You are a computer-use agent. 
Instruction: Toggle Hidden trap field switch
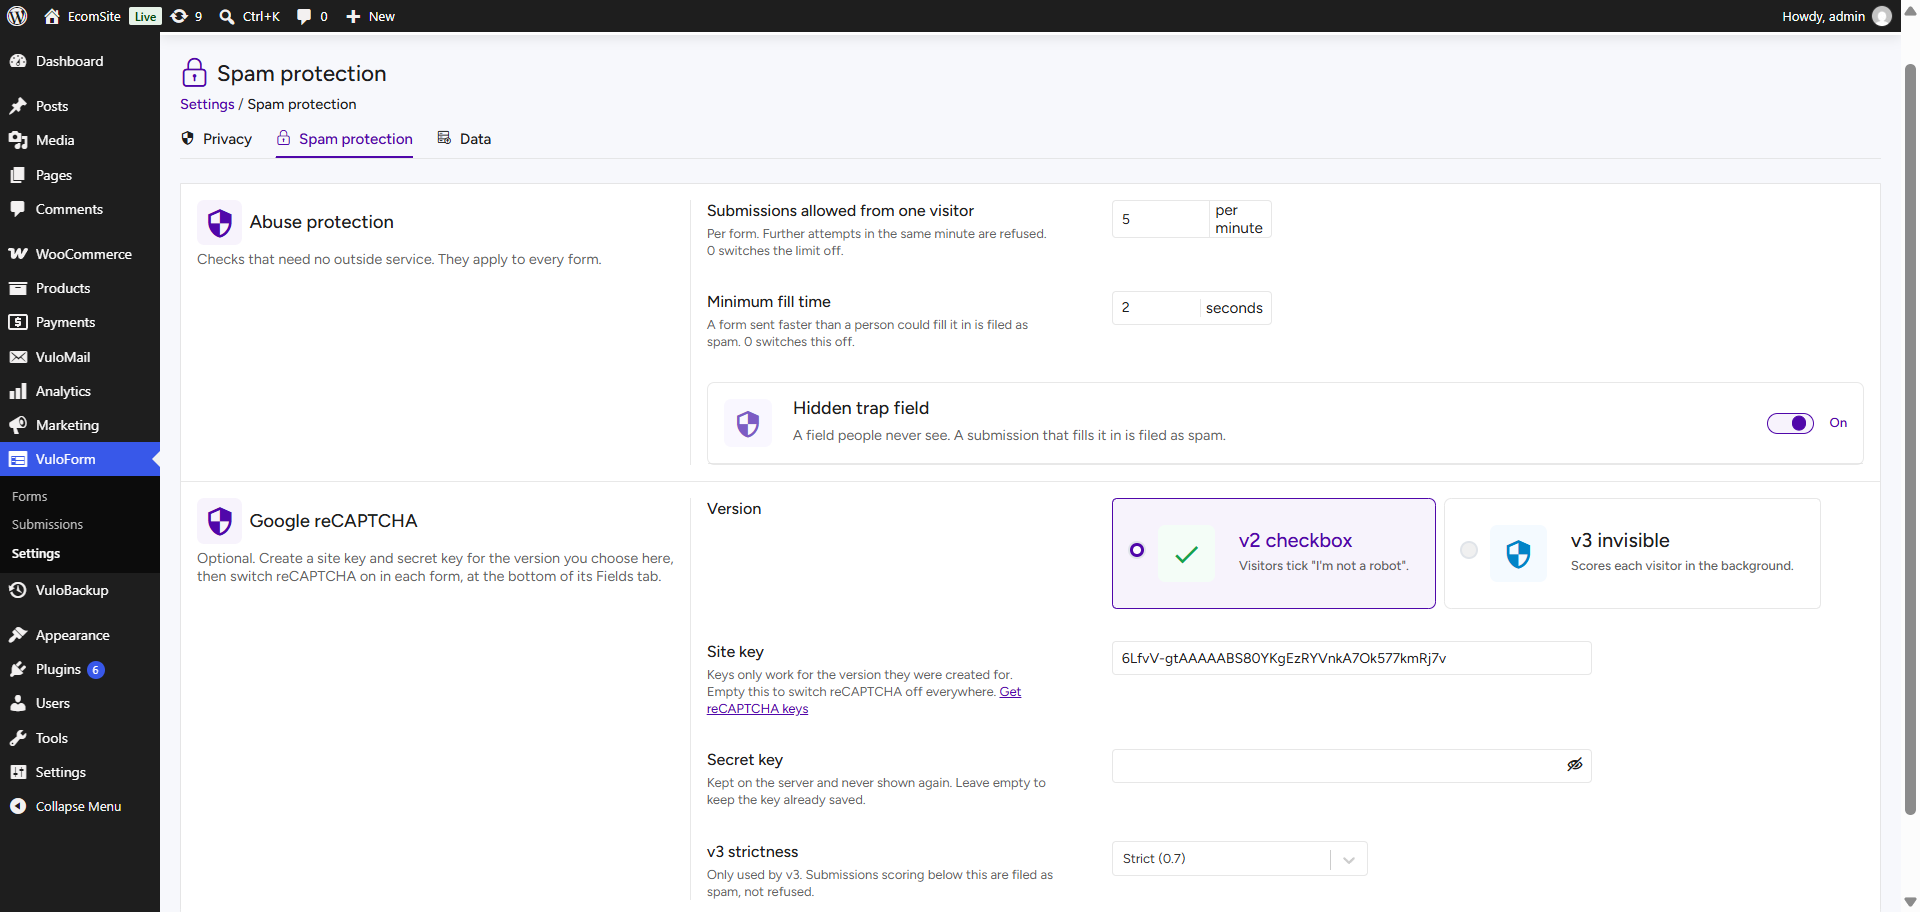tap(1790, 423)
